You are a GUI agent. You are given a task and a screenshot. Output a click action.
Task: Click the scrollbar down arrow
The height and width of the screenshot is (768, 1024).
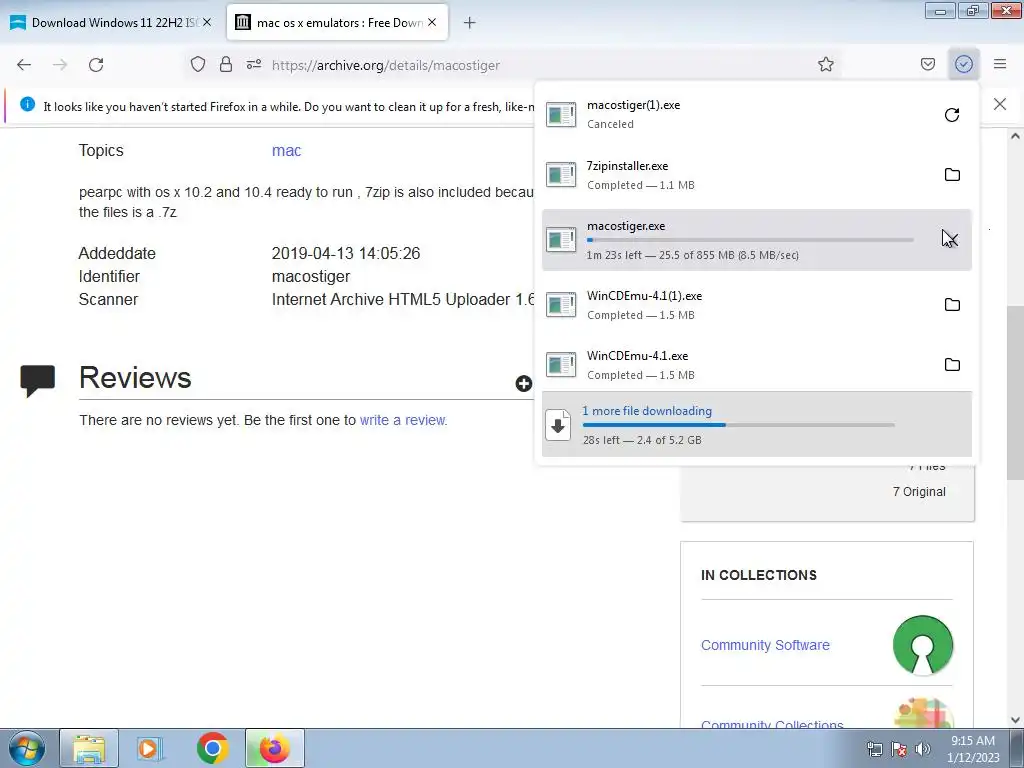coord(1015,720)
